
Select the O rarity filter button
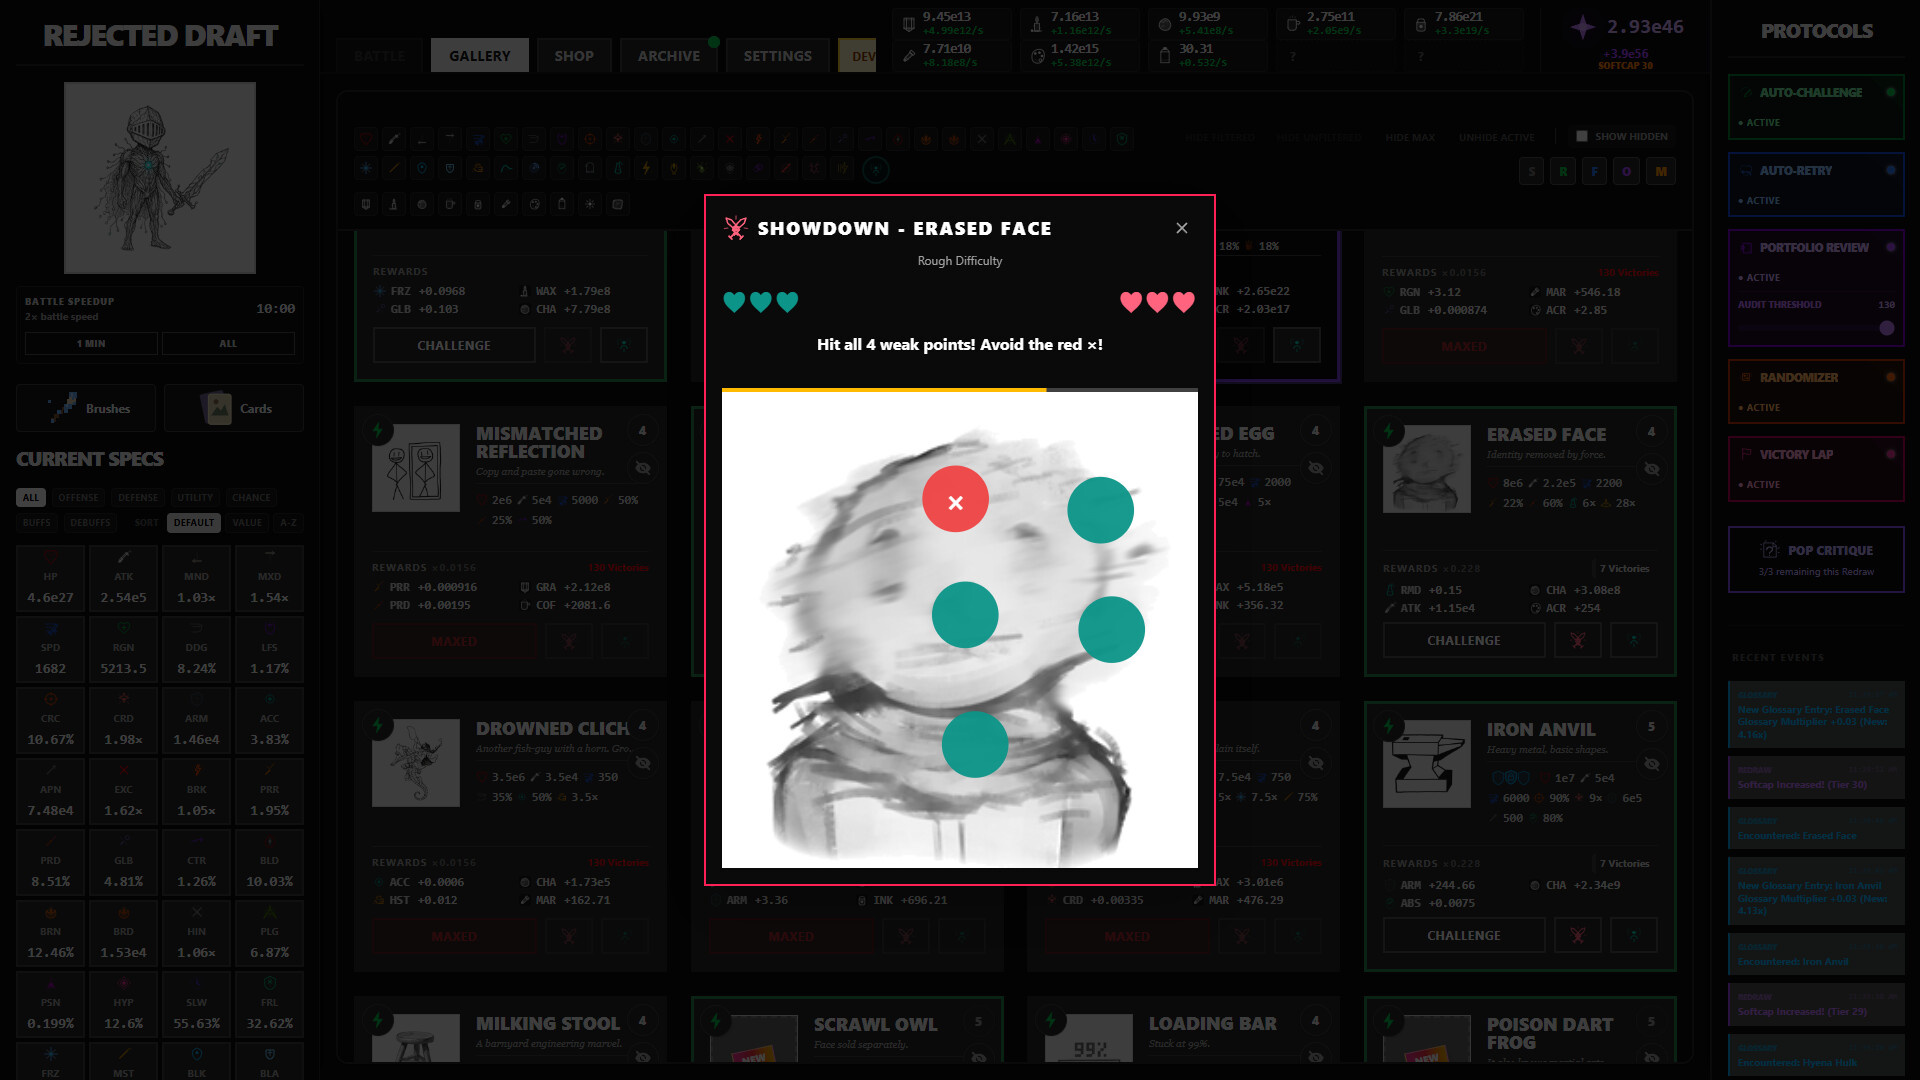1627,172
